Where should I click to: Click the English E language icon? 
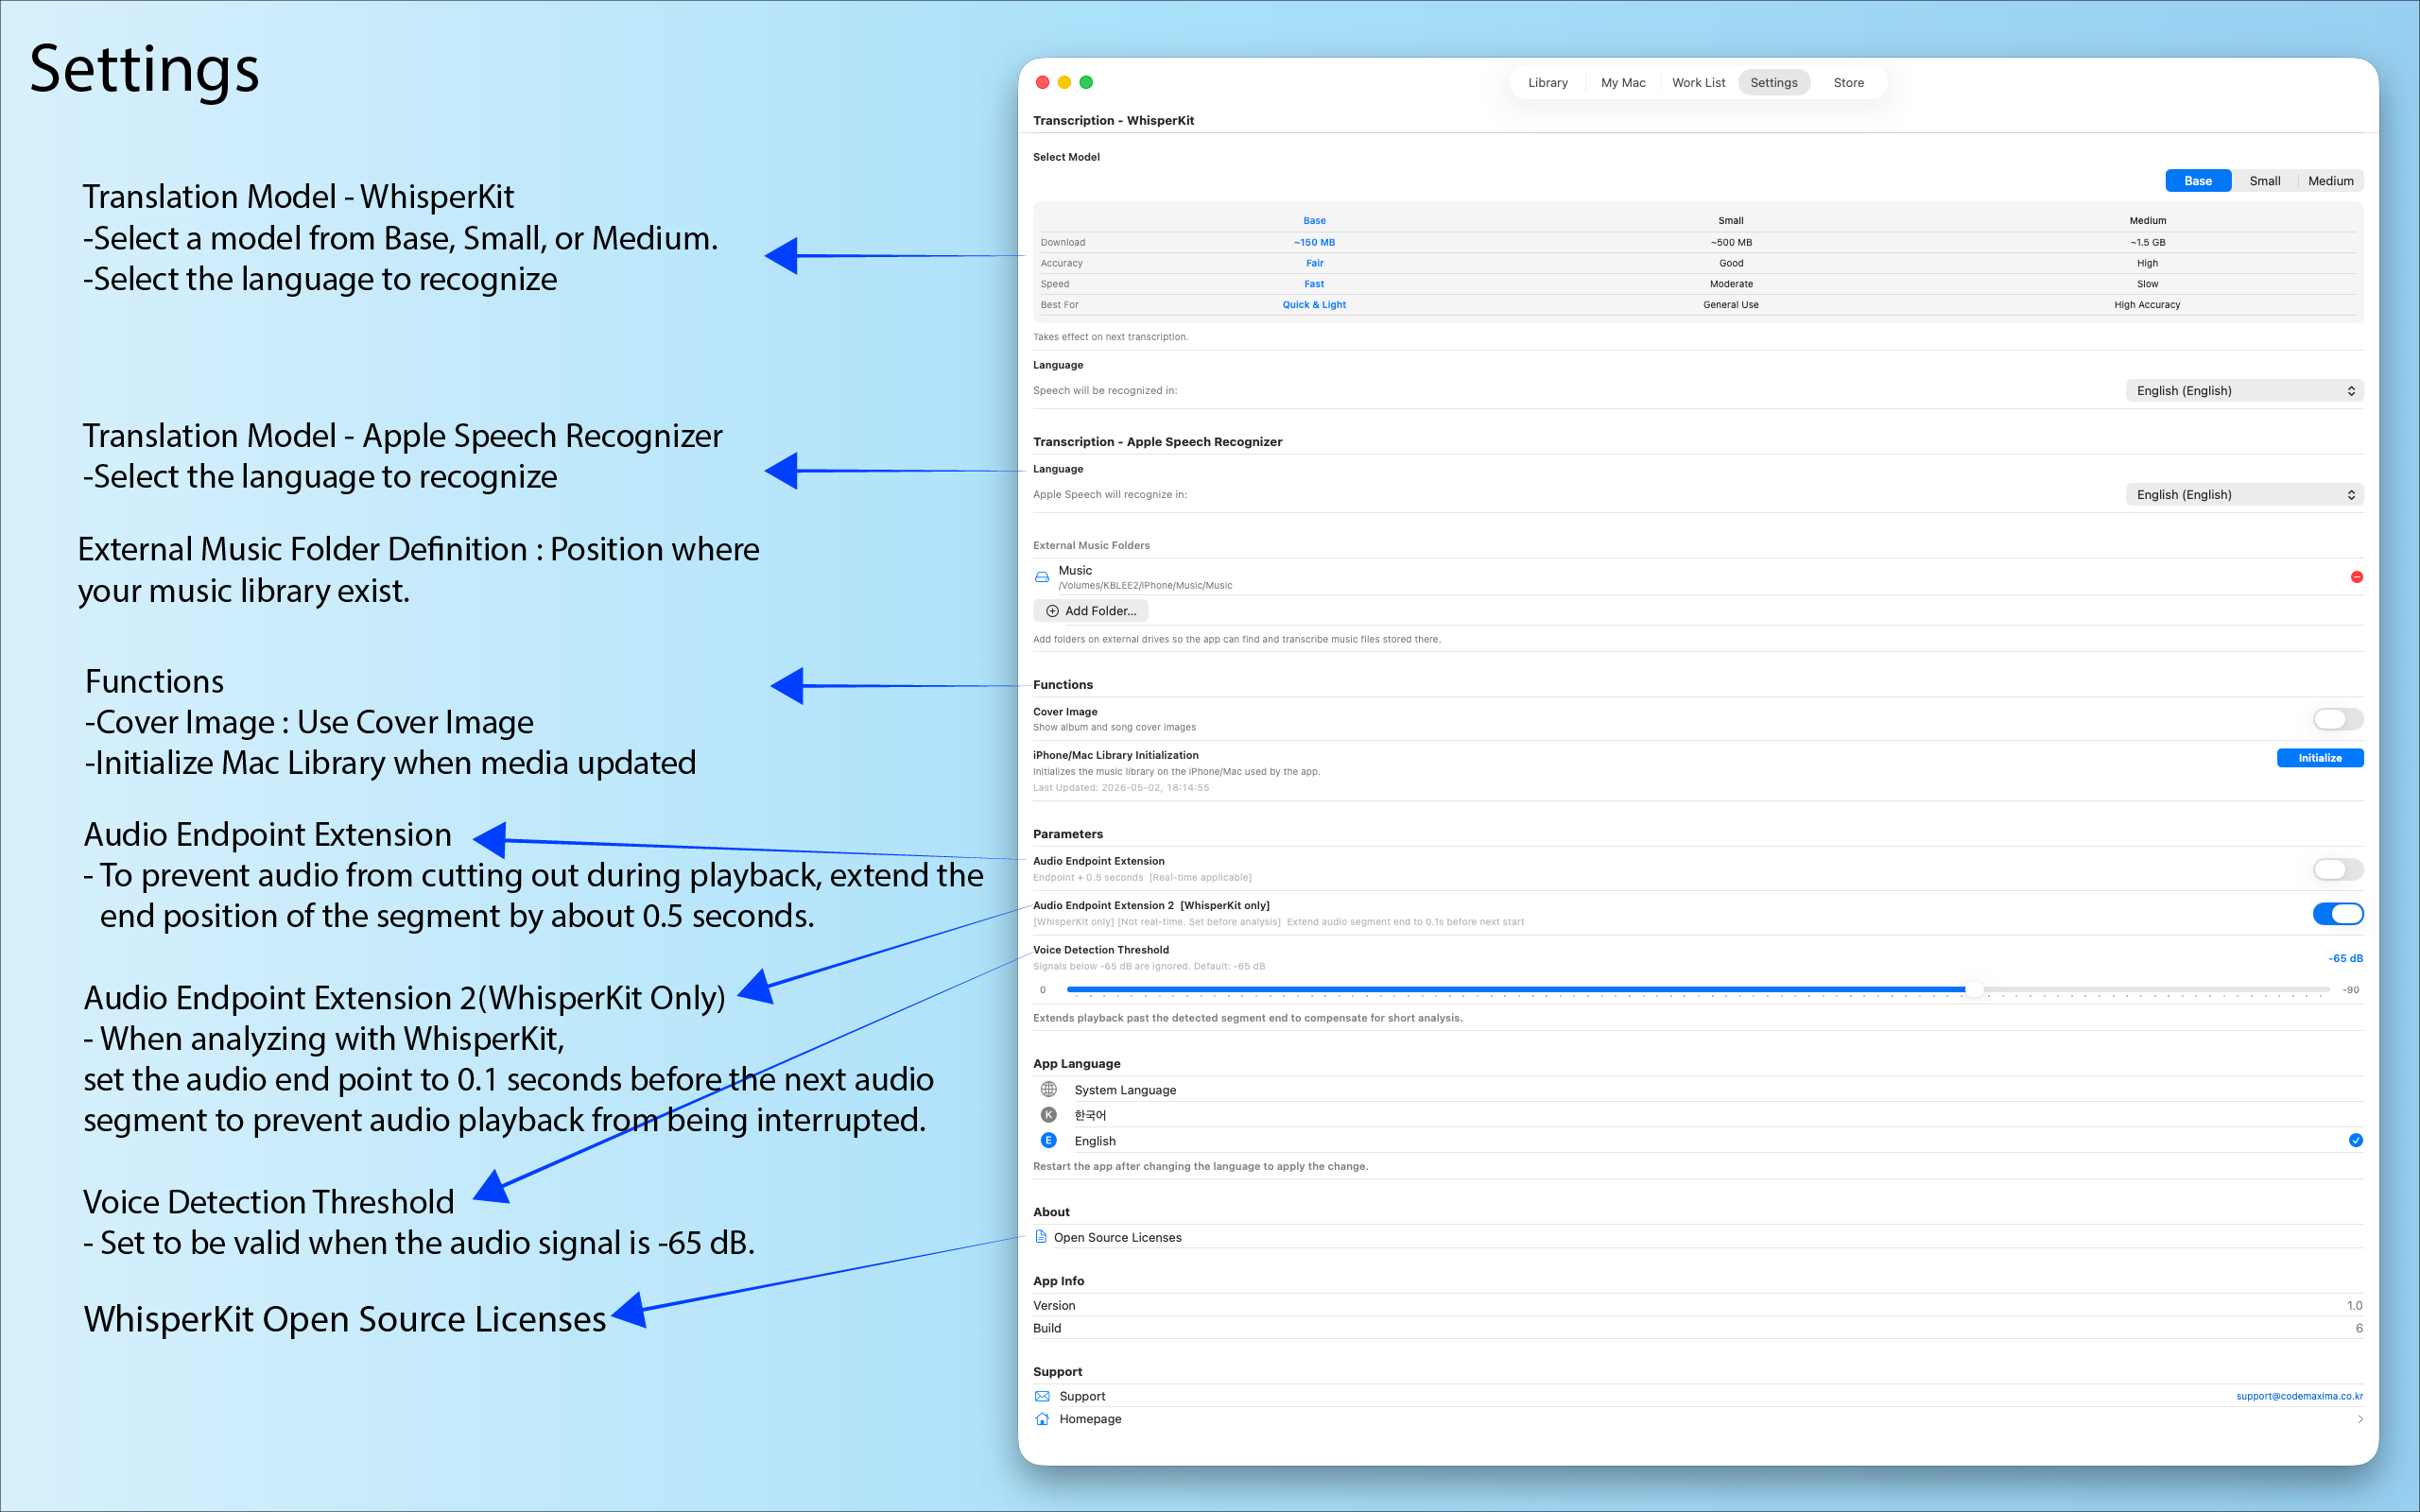click(x=1048, y=1141)
